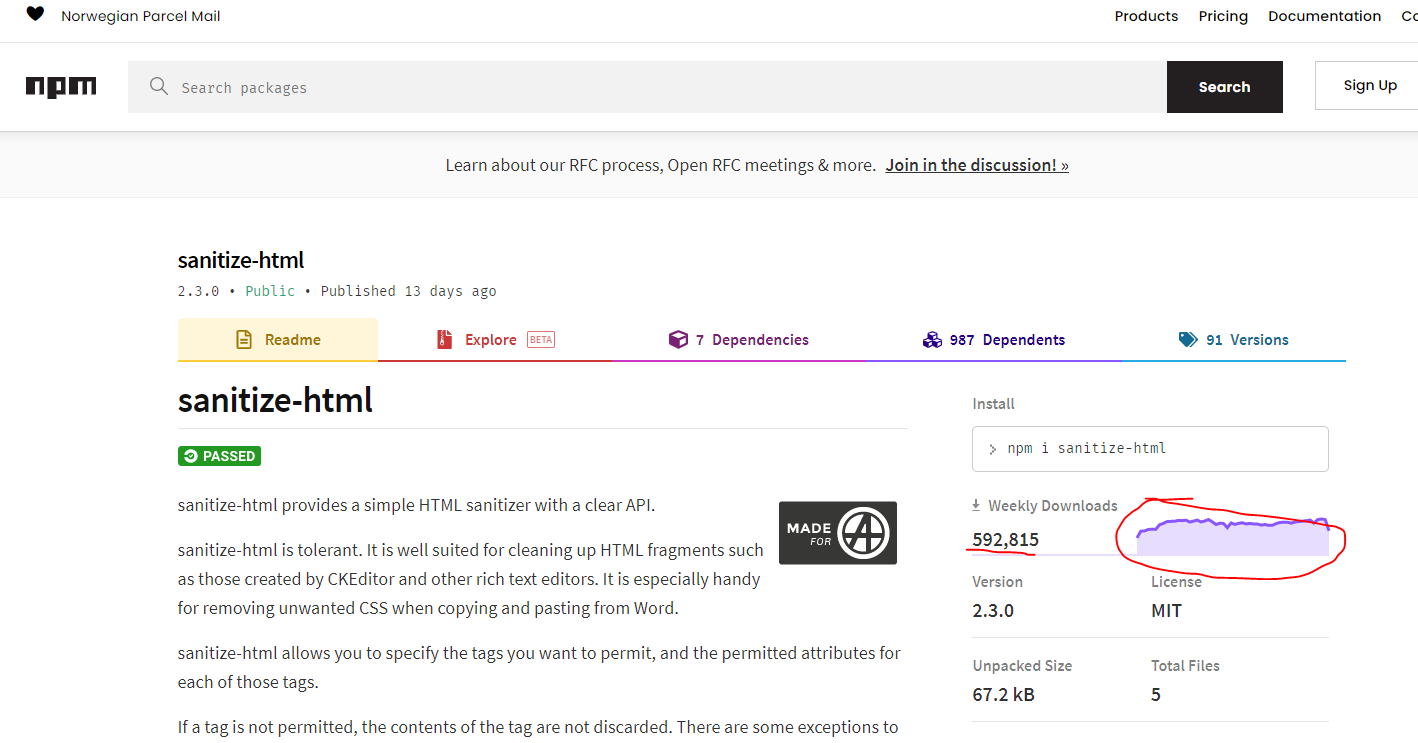Copy the npm i sanitize-html install command
Screen dimensions: 1418x743
(1150, 449)
